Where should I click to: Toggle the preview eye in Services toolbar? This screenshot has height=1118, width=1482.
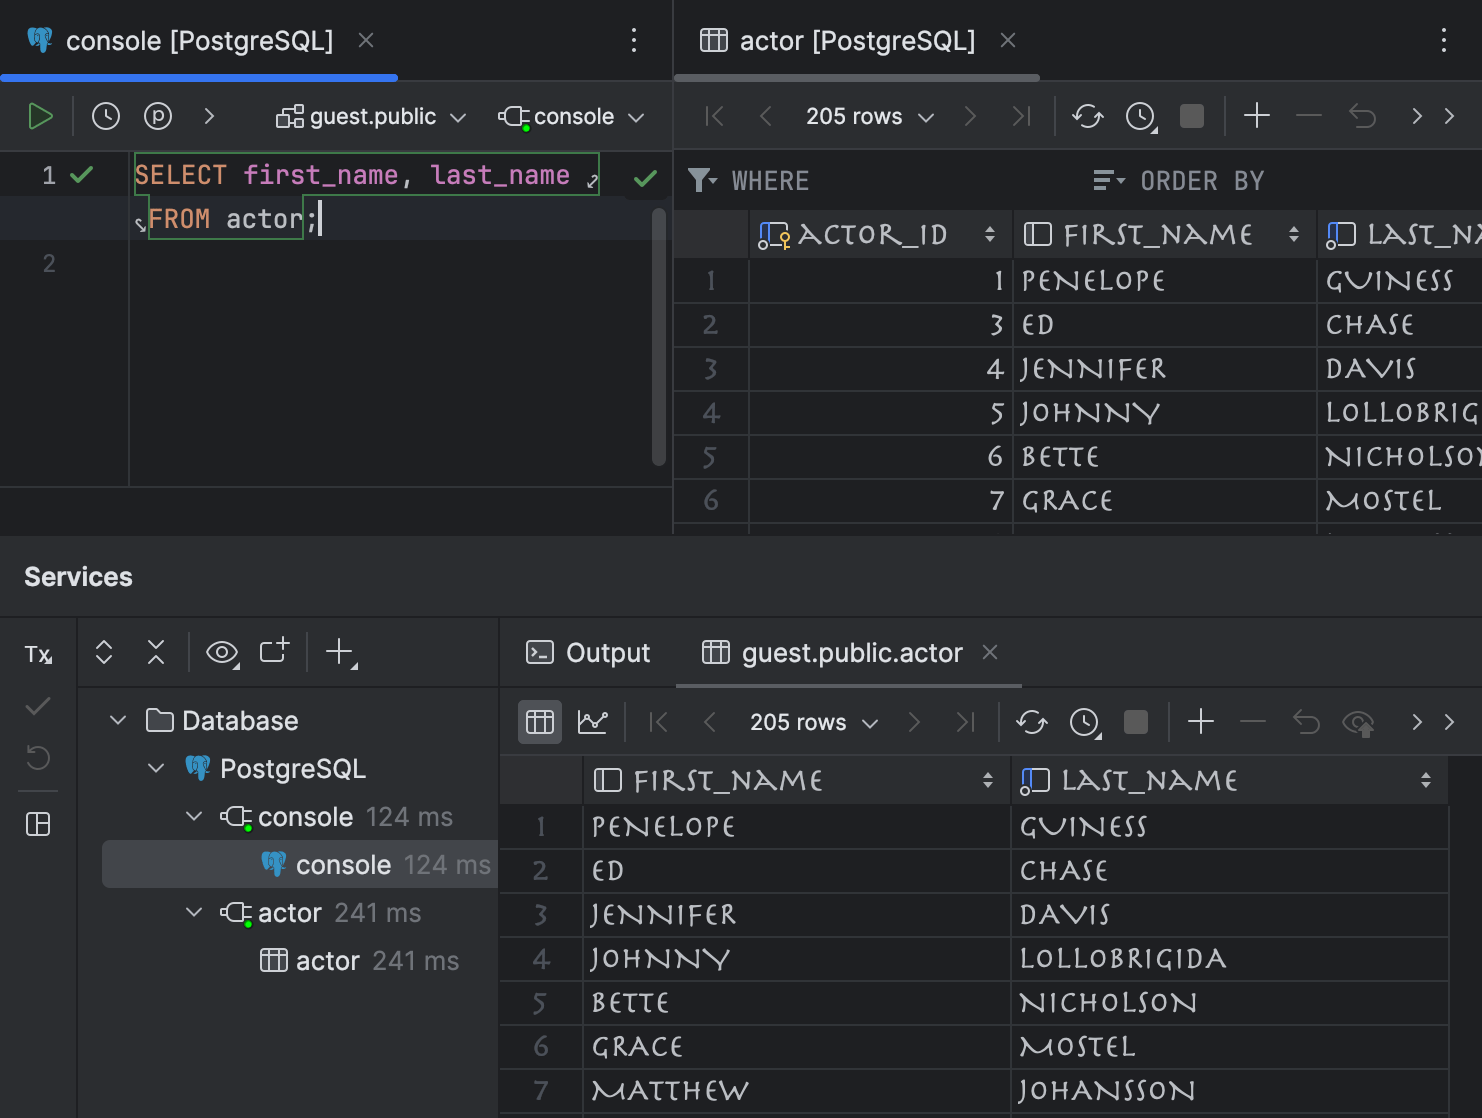(220, 652)
